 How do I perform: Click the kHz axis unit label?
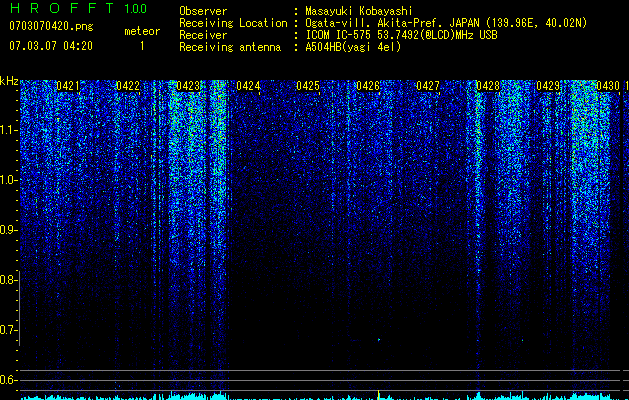(x=9, y=81)
